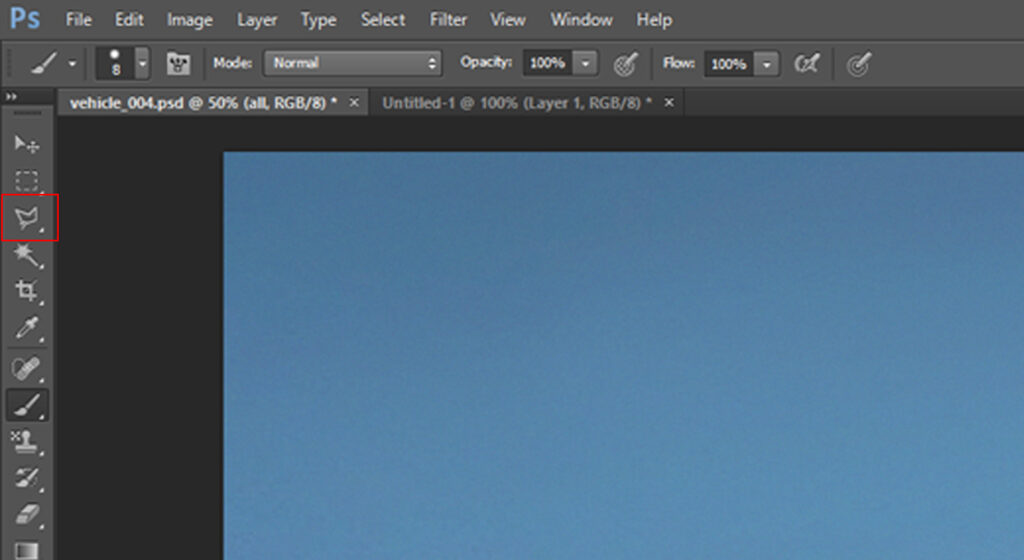Open the Help menu
This screenshot has width=1024, height=560.
pos(654,20)
